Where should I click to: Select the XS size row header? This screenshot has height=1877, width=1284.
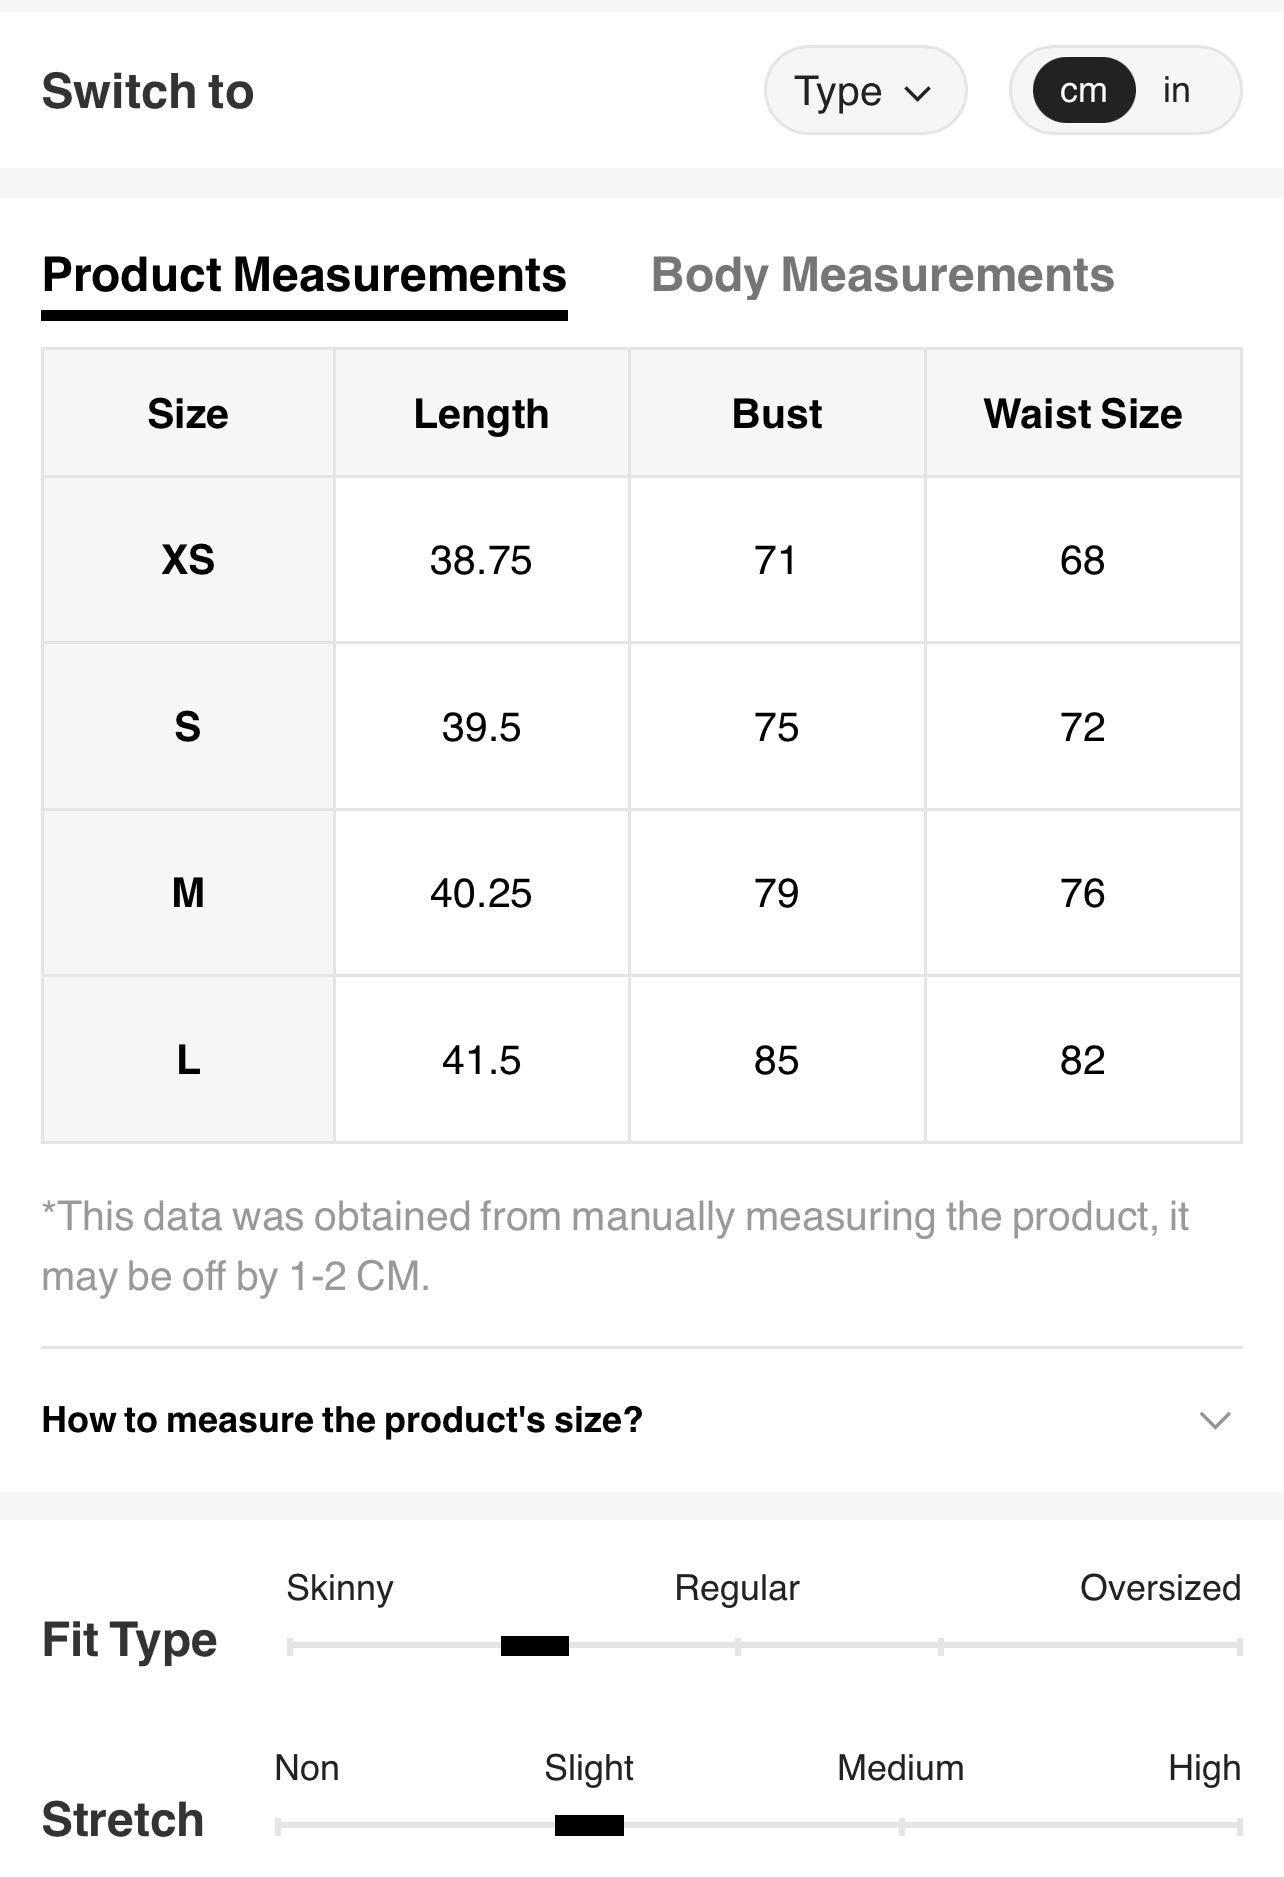pos(188,560)
